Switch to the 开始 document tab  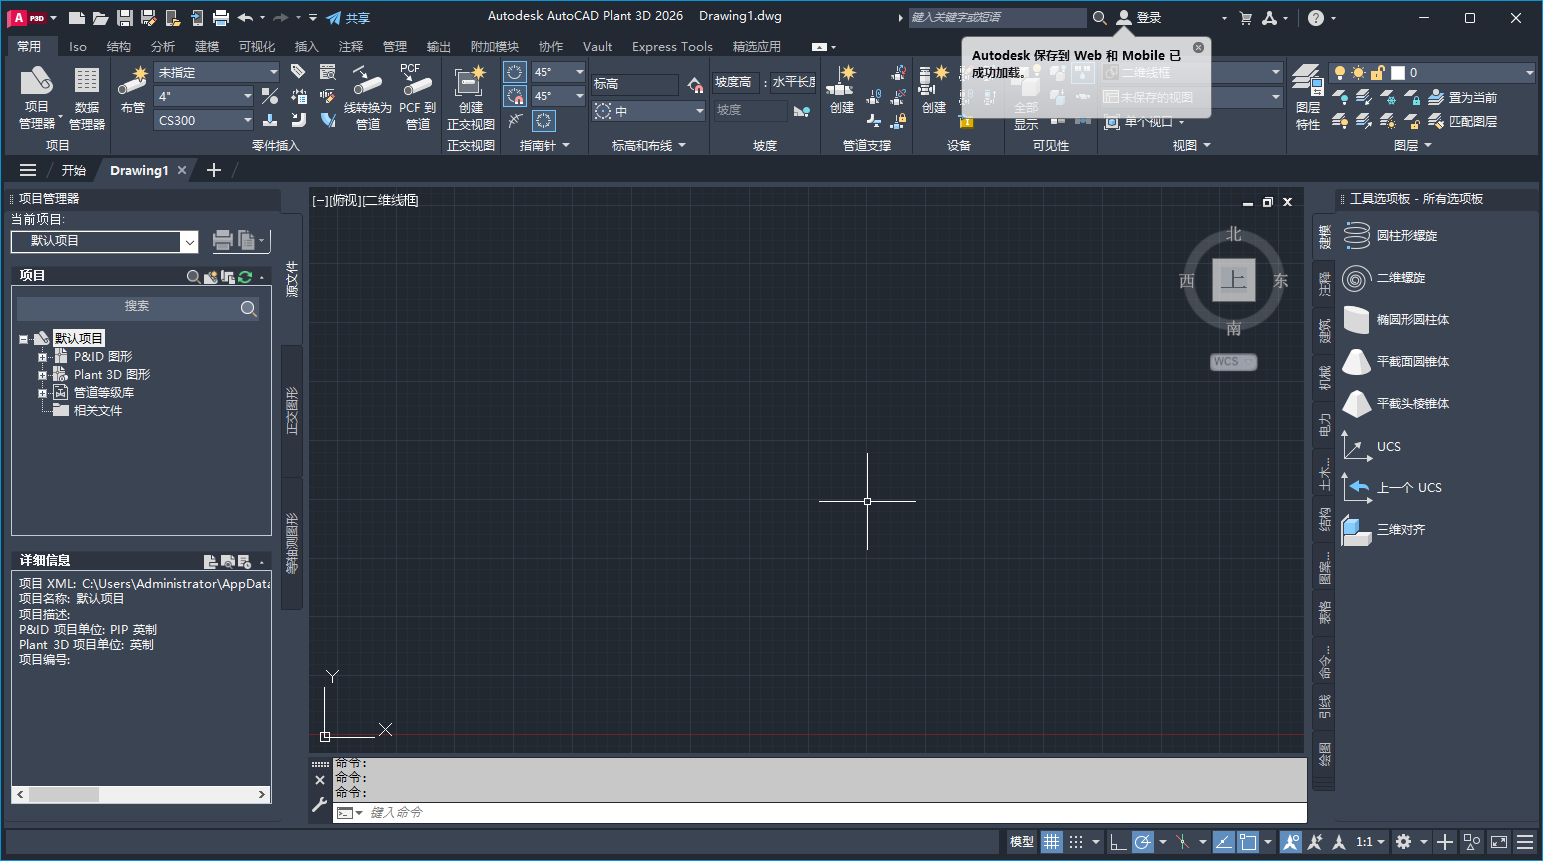74,170
